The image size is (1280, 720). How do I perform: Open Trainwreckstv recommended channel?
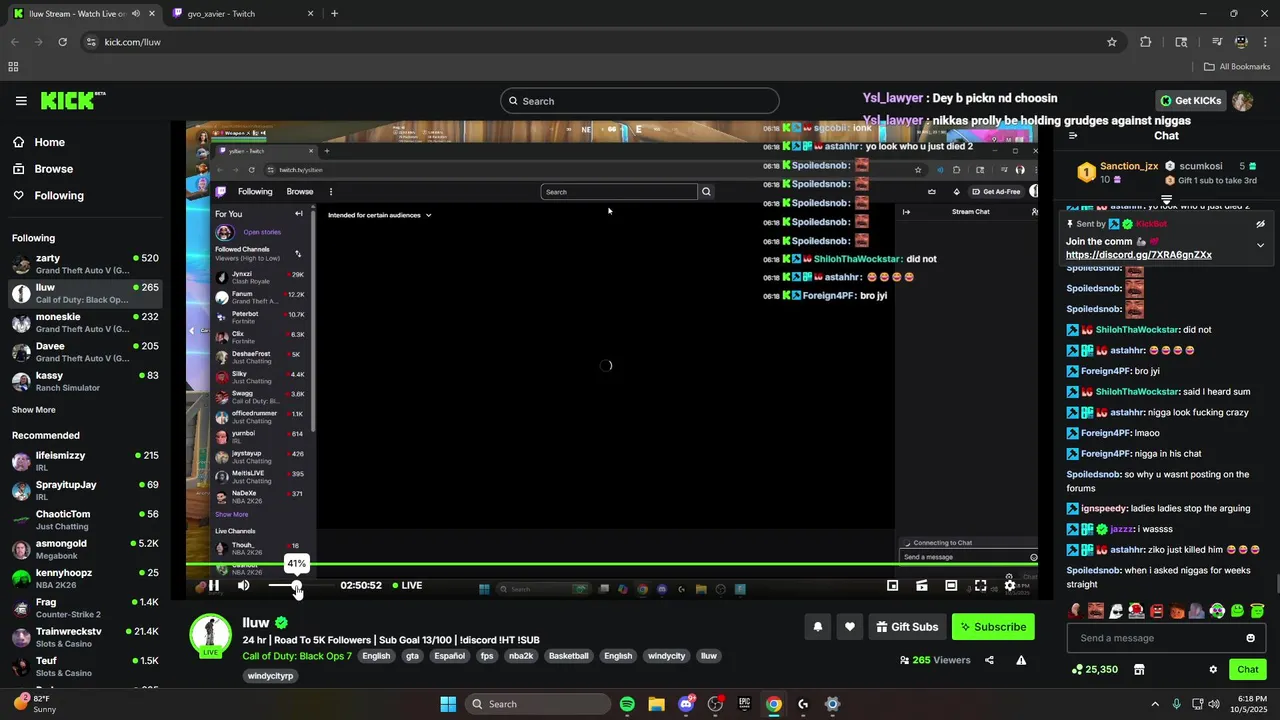(x=85, y=638)
